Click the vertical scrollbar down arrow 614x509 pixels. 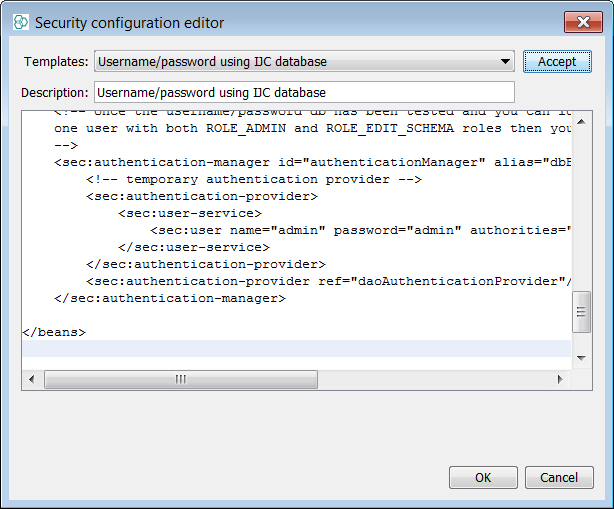(581, 357)
